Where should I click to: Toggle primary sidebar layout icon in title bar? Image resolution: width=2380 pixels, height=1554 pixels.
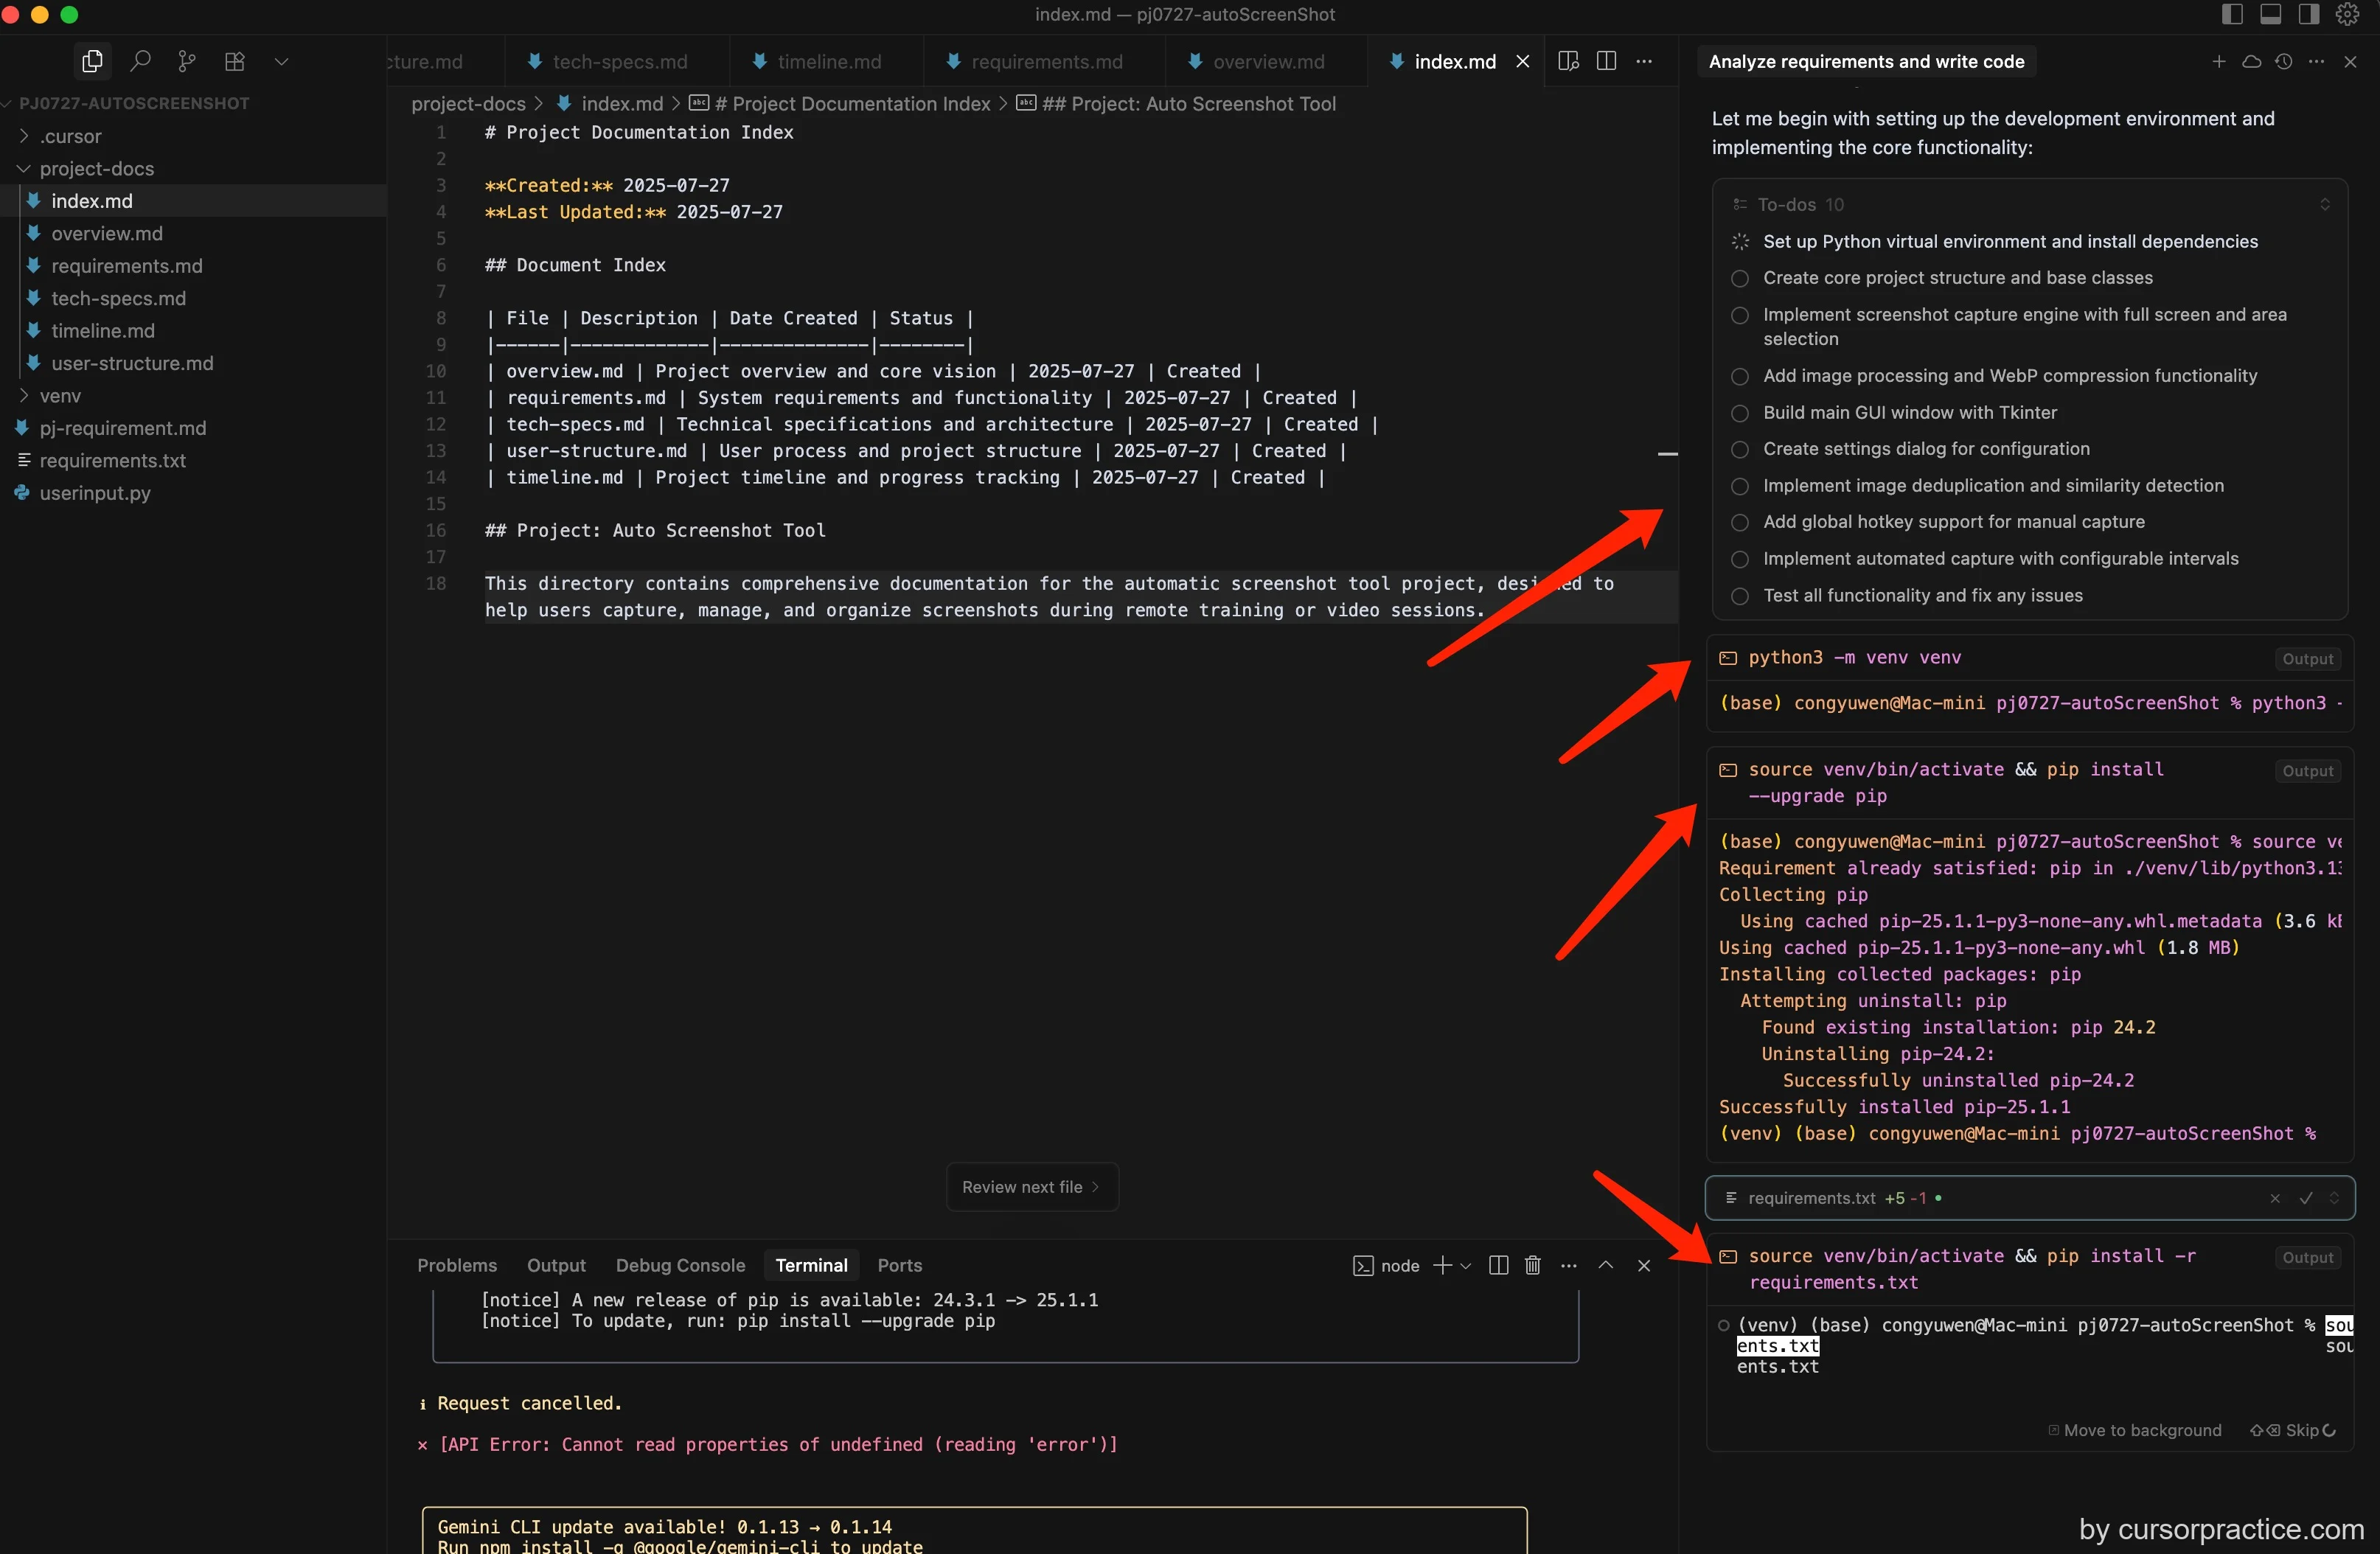coord(2232,14)
